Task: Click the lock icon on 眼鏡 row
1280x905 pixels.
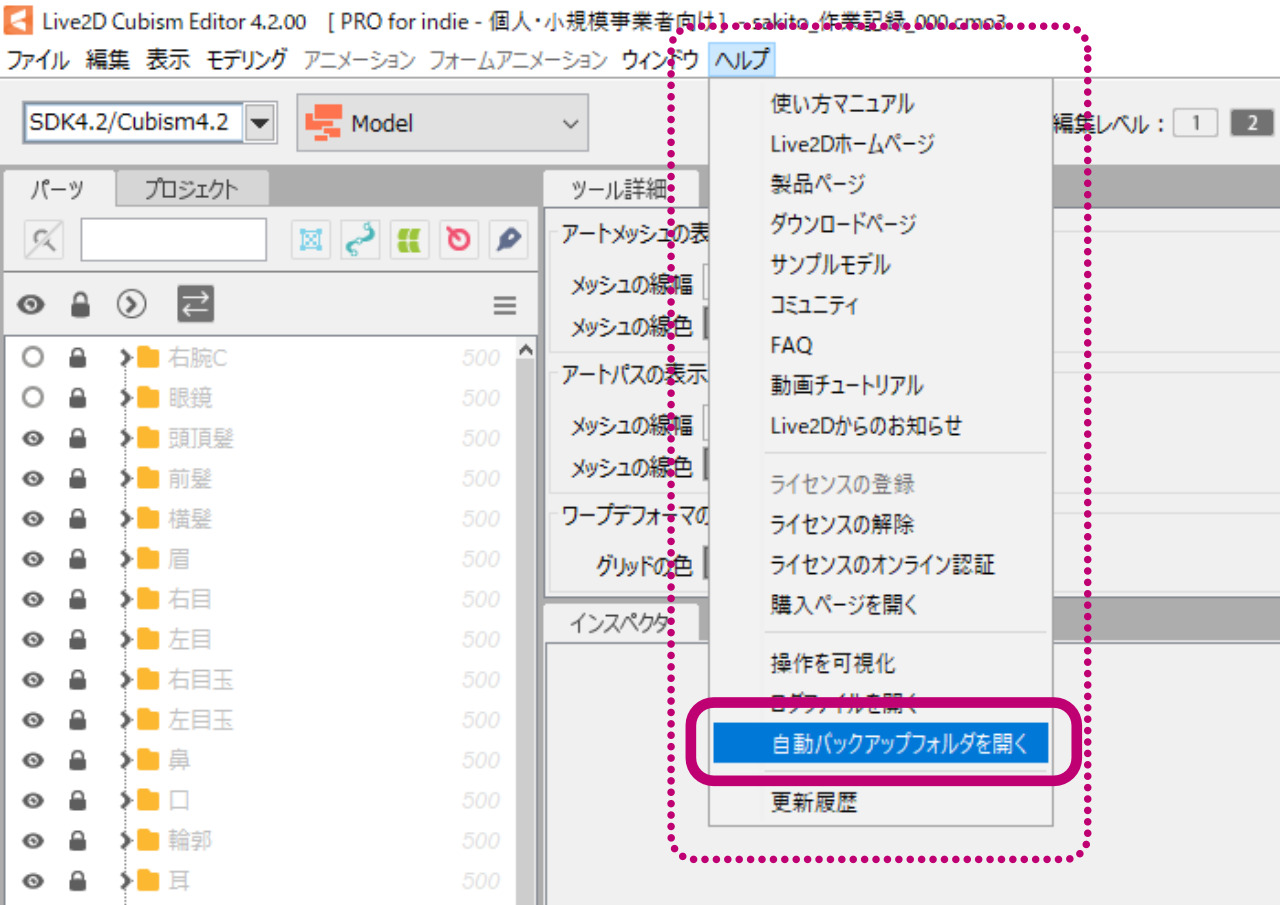Action: coord(77,398)
